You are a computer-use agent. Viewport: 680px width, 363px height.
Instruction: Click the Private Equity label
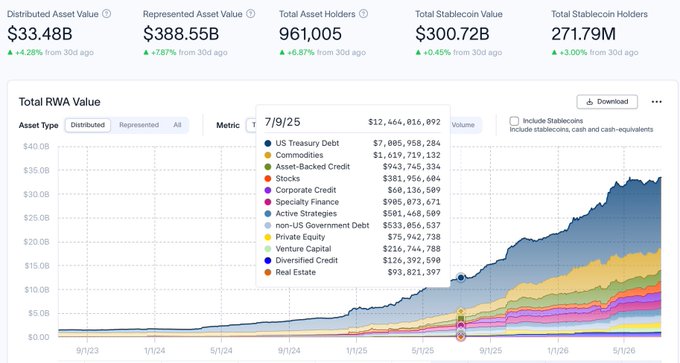pos(300,237)
